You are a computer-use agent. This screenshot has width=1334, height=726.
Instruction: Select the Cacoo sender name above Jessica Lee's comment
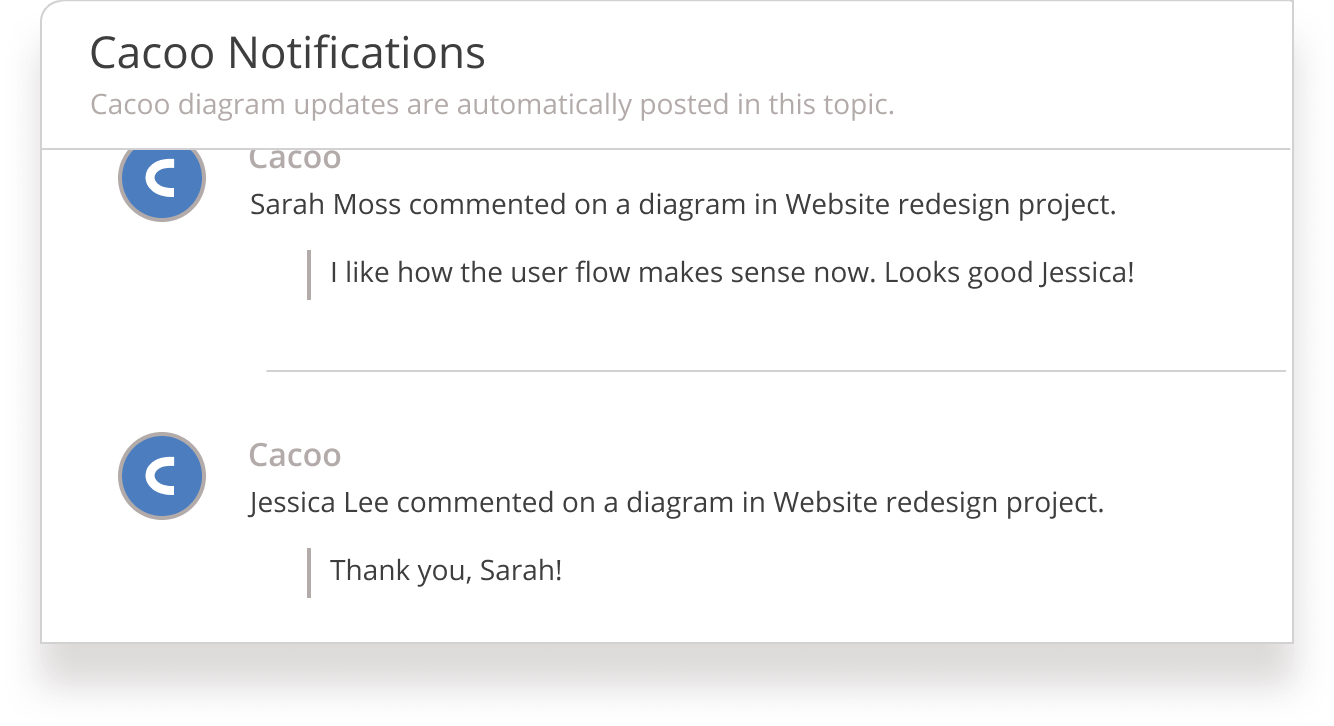click(295, 455)
